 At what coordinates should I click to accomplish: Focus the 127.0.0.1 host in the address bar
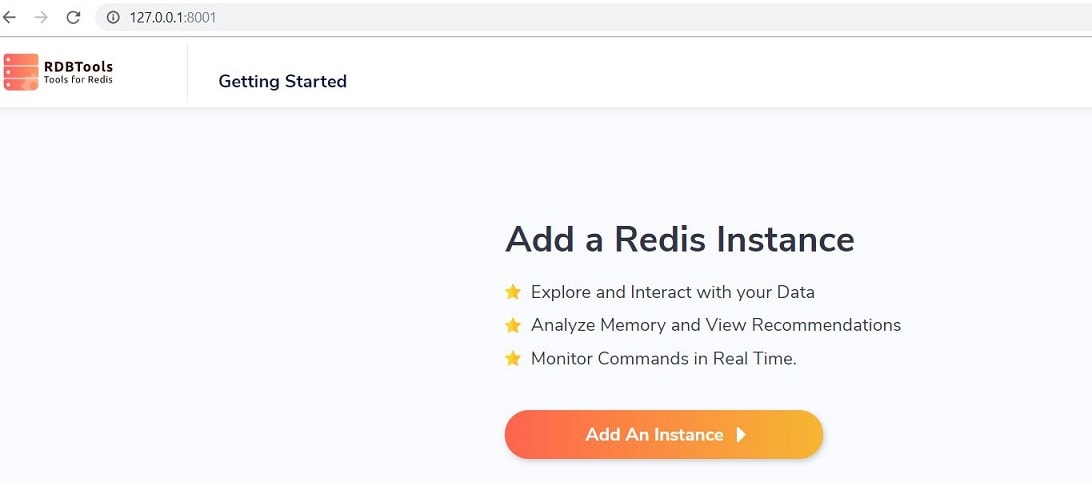click(x=157, y=17)
